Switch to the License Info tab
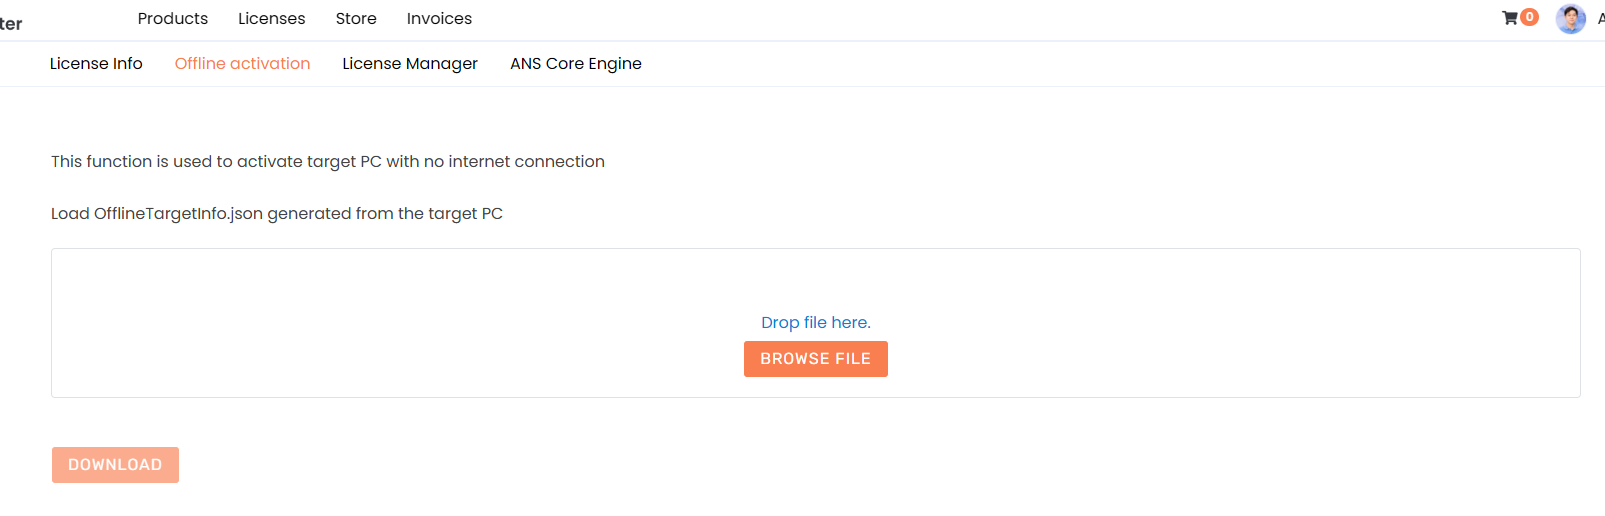 click(x=96, y=63)
